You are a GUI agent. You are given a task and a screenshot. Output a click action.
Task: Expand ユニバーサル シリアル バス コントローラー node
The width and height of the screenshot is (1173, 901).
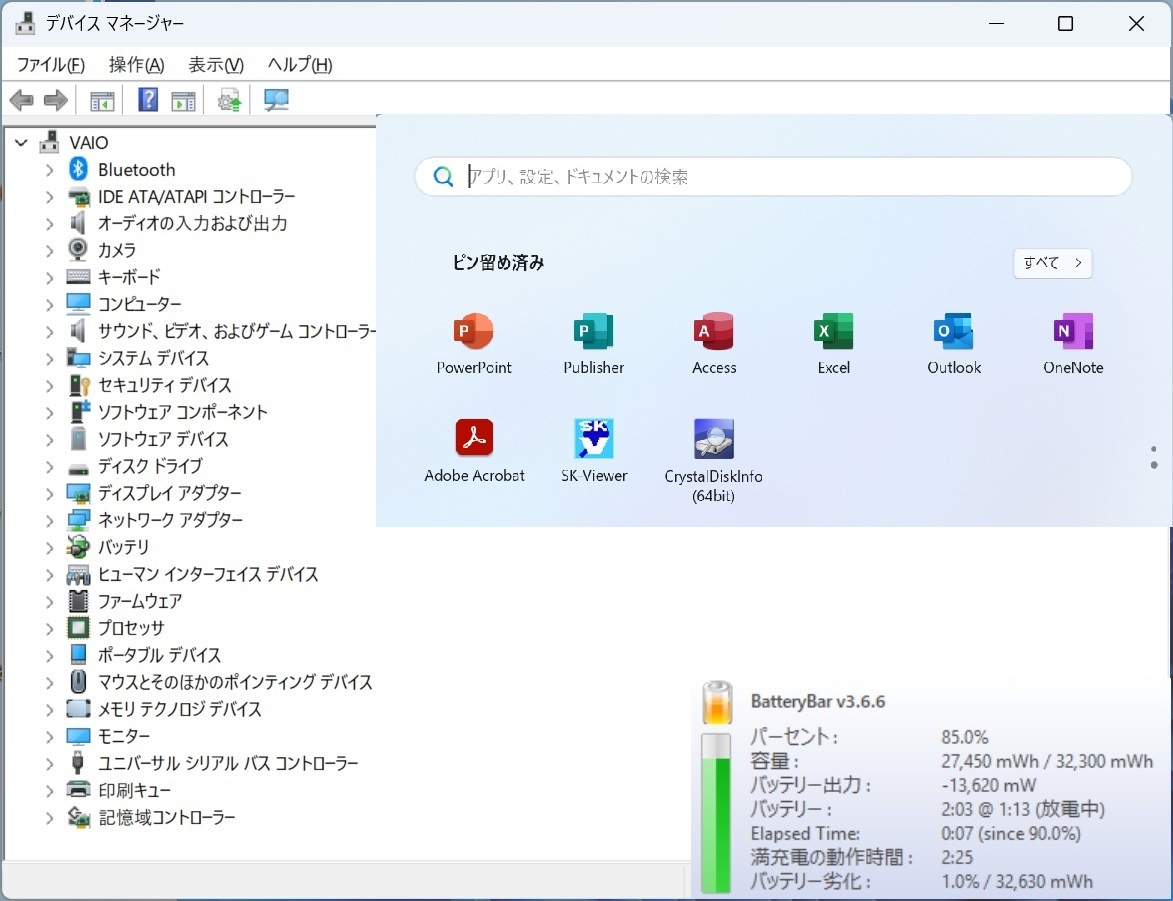(49, 764)
